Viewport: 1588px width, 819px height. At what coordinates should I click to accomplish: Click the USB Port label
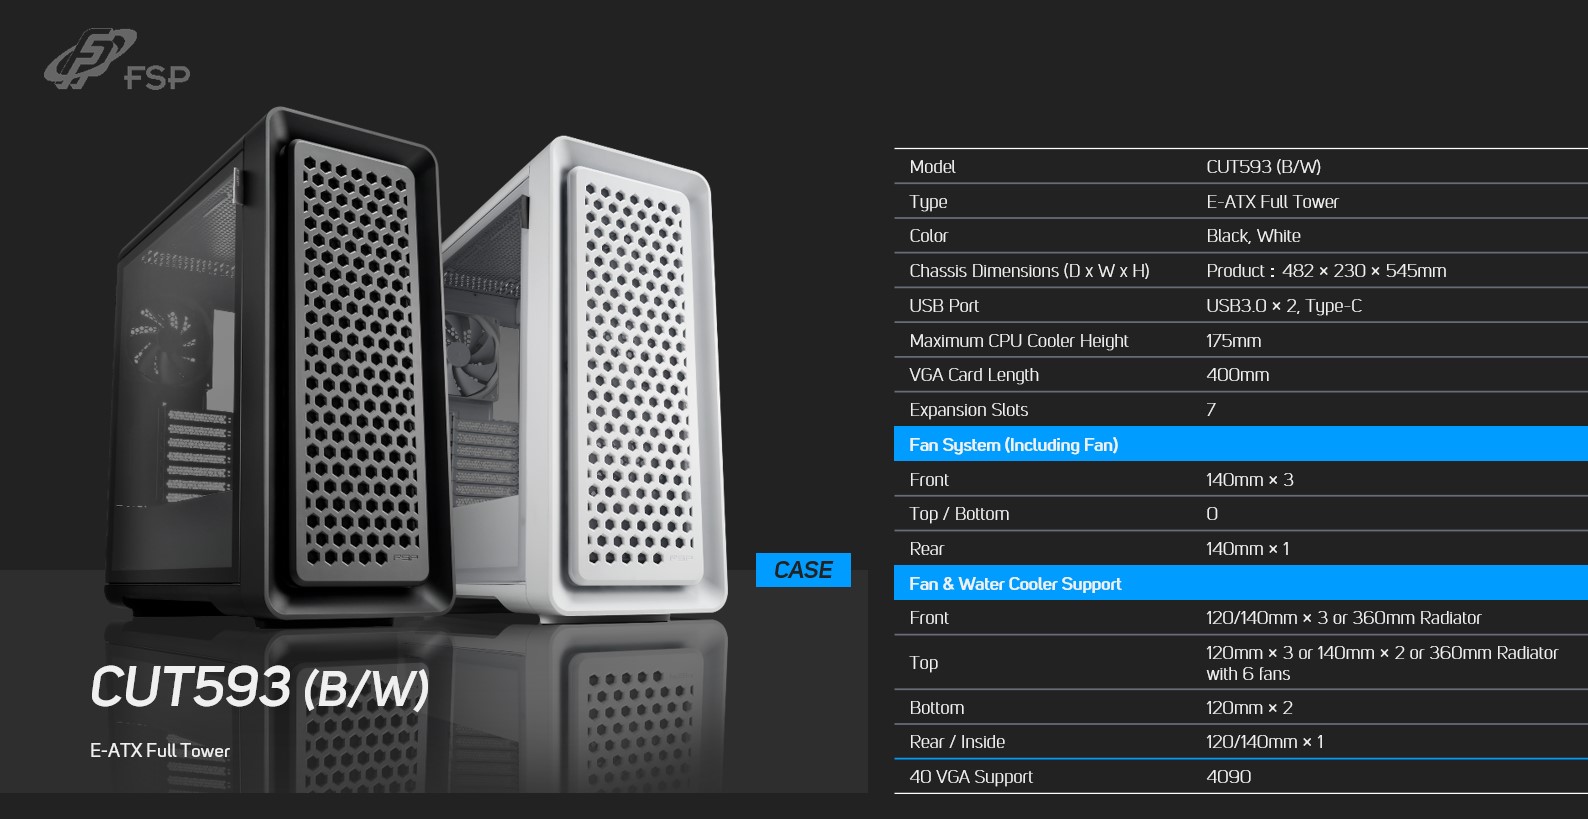(944, 306)
